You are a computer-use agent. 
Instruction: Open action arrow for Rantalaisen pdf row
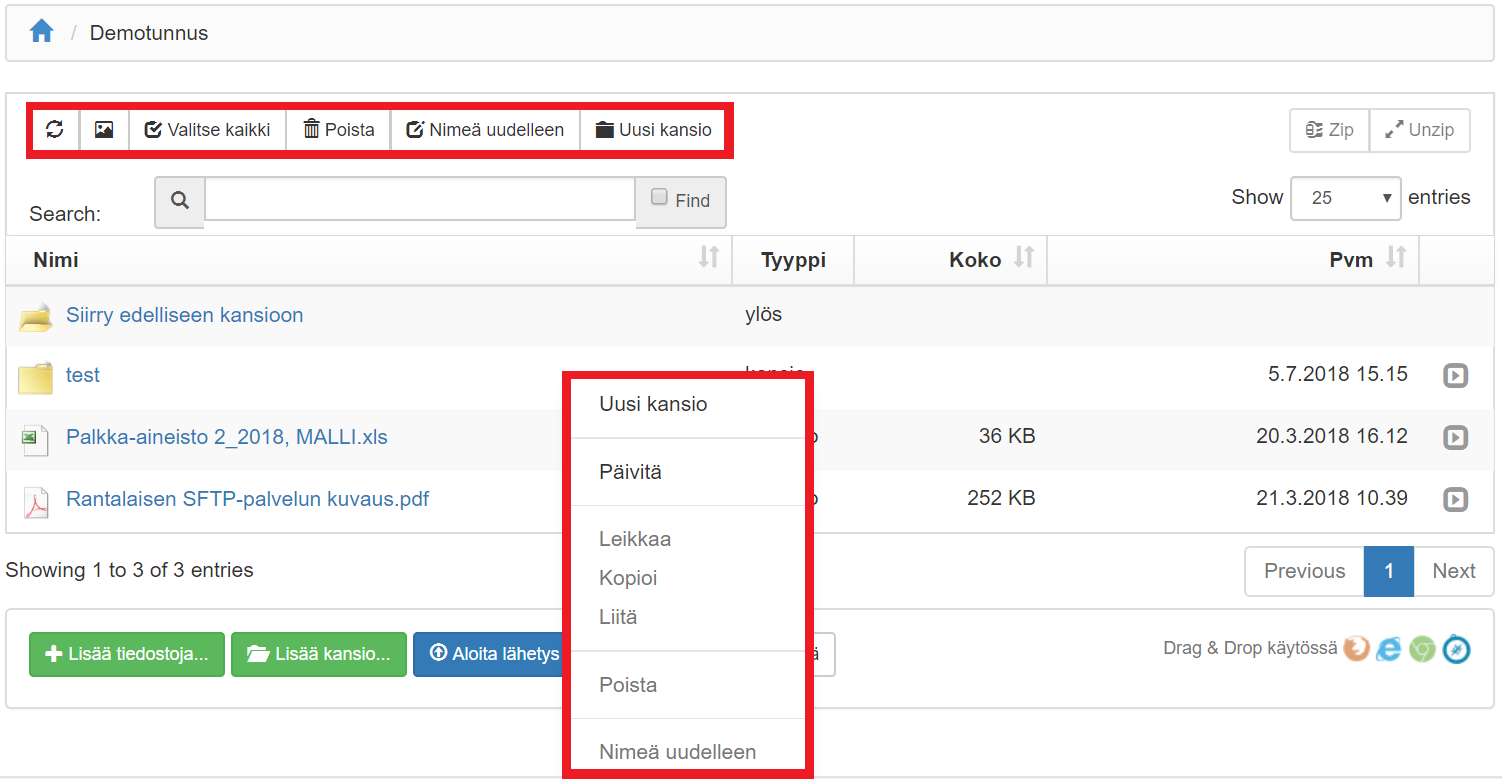(1455, 499)
